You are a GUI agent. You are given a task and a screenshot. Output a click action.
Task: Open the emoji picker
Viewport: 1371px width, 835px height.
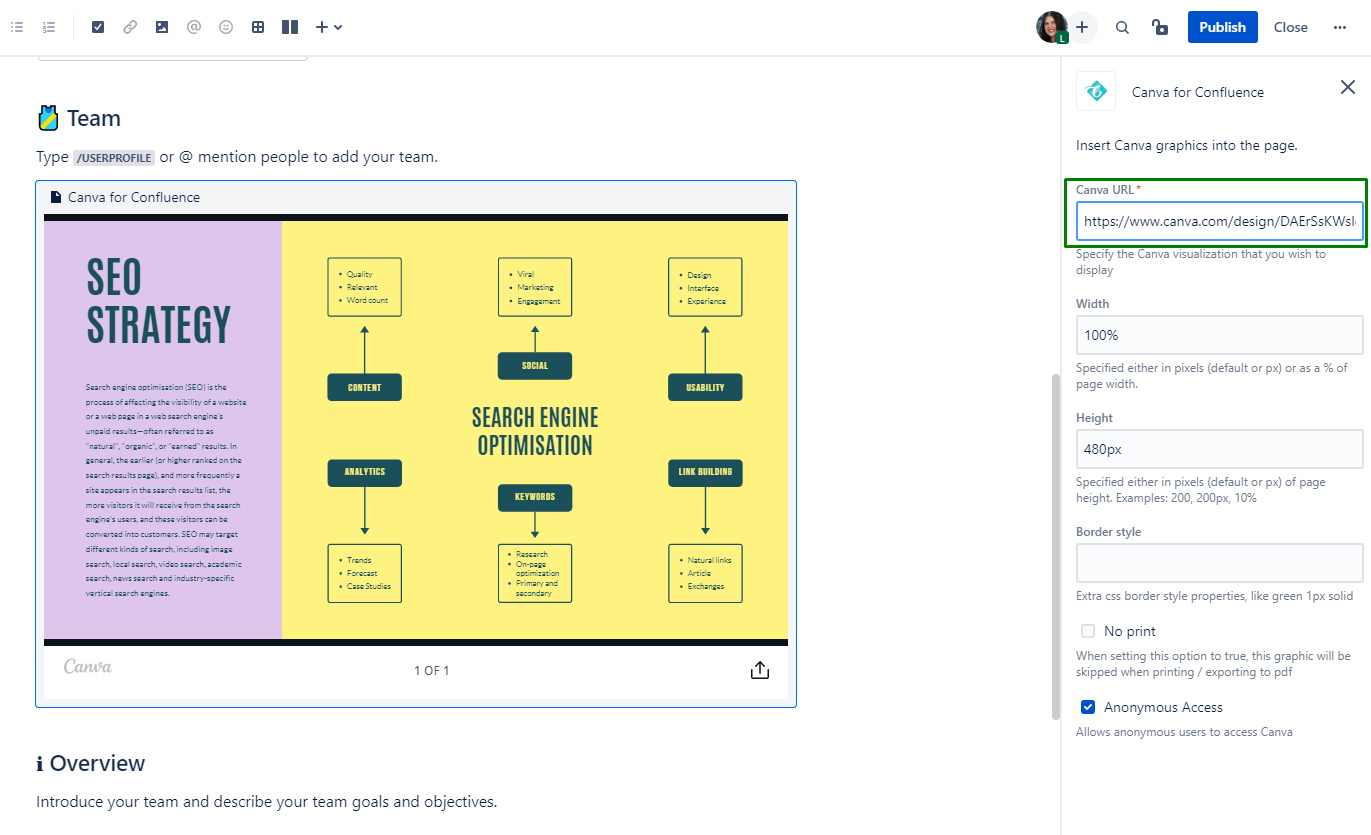pos(225,27)
